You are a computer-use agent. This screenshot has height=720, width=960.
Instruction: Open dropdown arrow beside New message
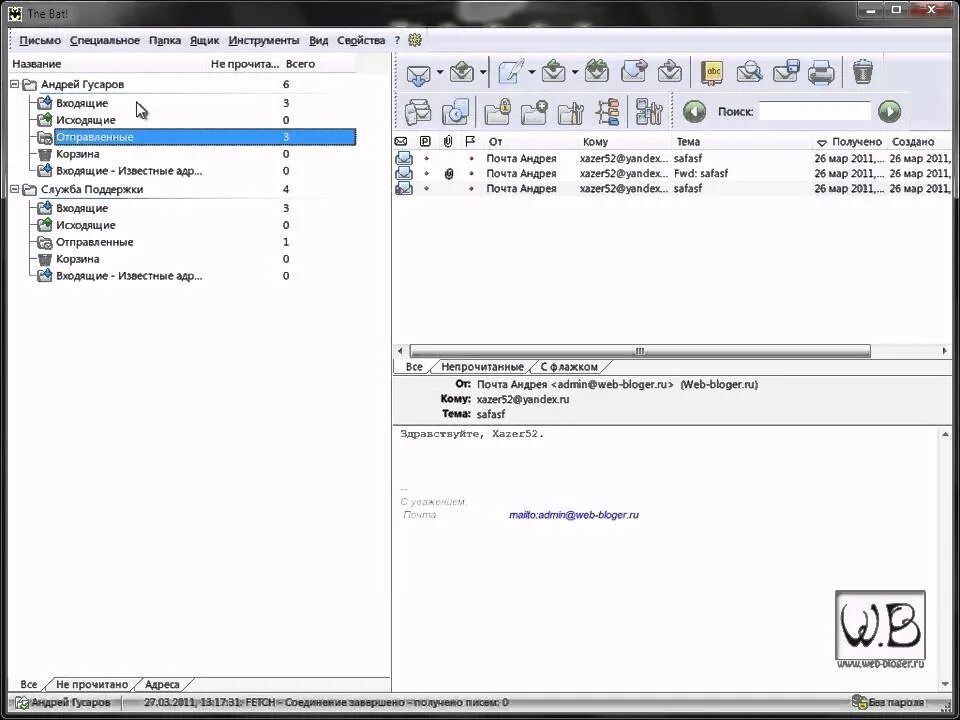(531, 72)
